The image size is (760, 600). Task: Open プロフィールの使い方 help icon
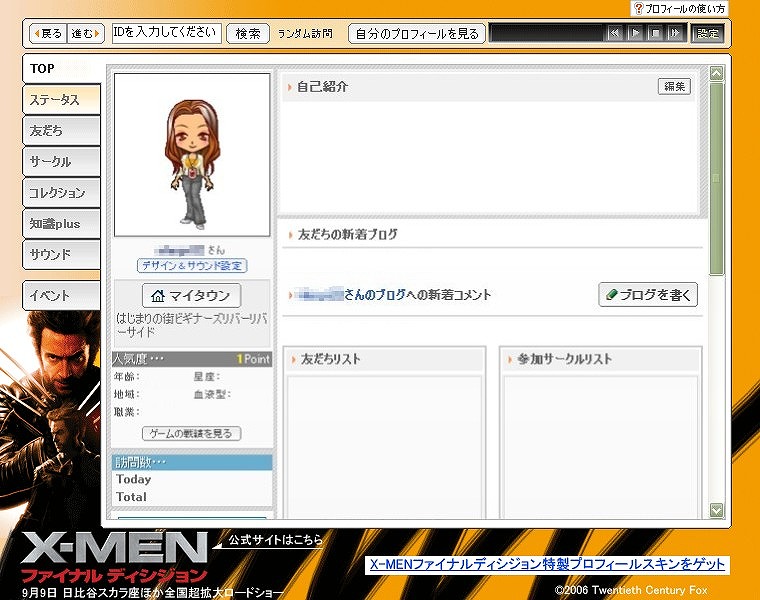click(x=680, y=8)
